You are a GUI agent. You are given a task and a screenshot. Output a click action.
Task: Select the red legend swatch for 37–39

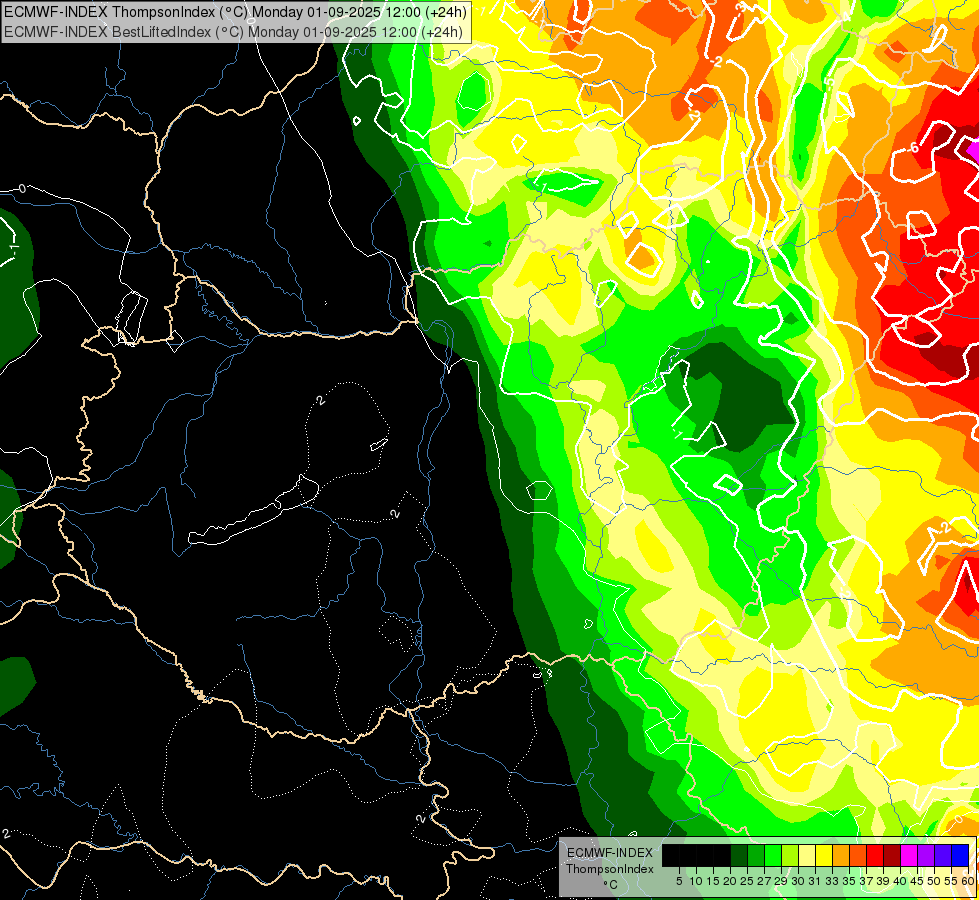coord(875,856)
